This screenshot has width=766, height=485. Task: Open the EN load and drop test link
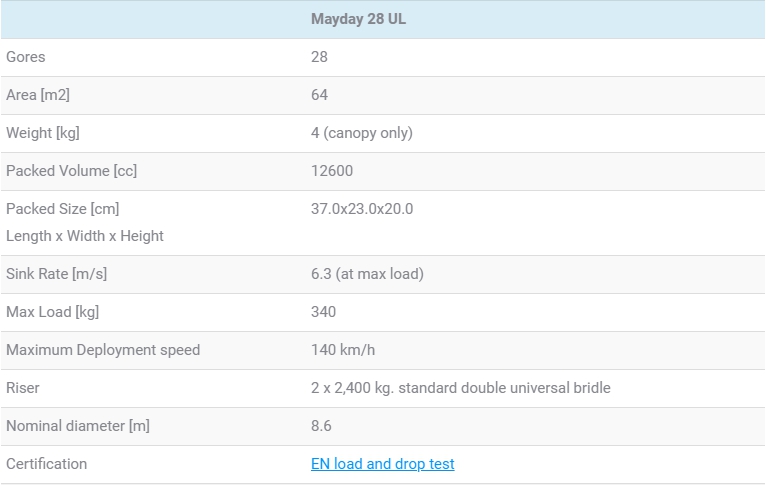382,464
